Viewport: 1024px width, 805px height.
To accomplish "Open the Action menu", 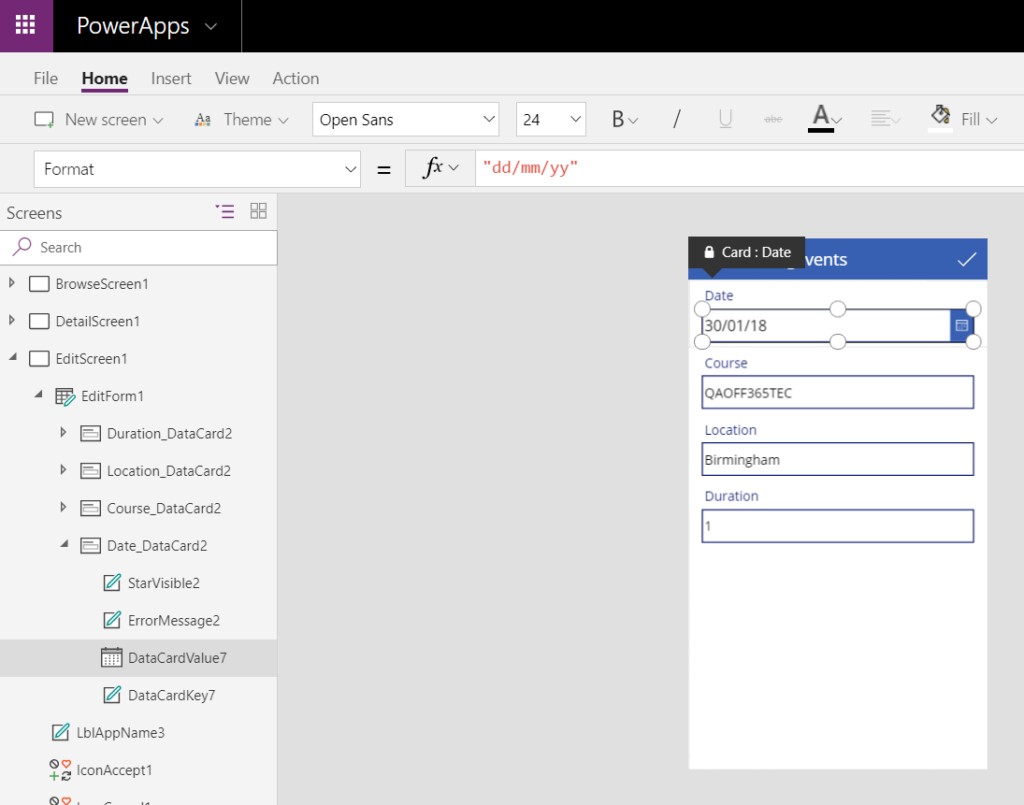I will 295,78.
